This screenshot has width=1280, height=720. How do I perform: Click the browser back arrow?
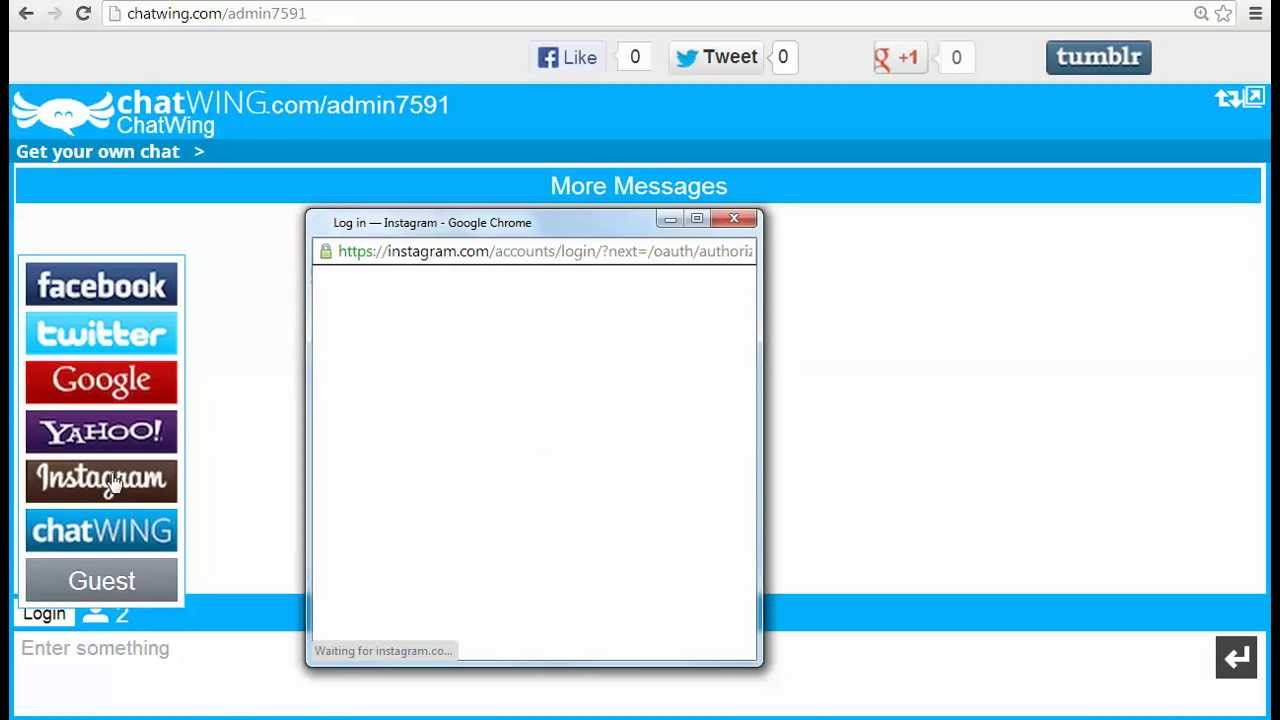tap(26, 13)
